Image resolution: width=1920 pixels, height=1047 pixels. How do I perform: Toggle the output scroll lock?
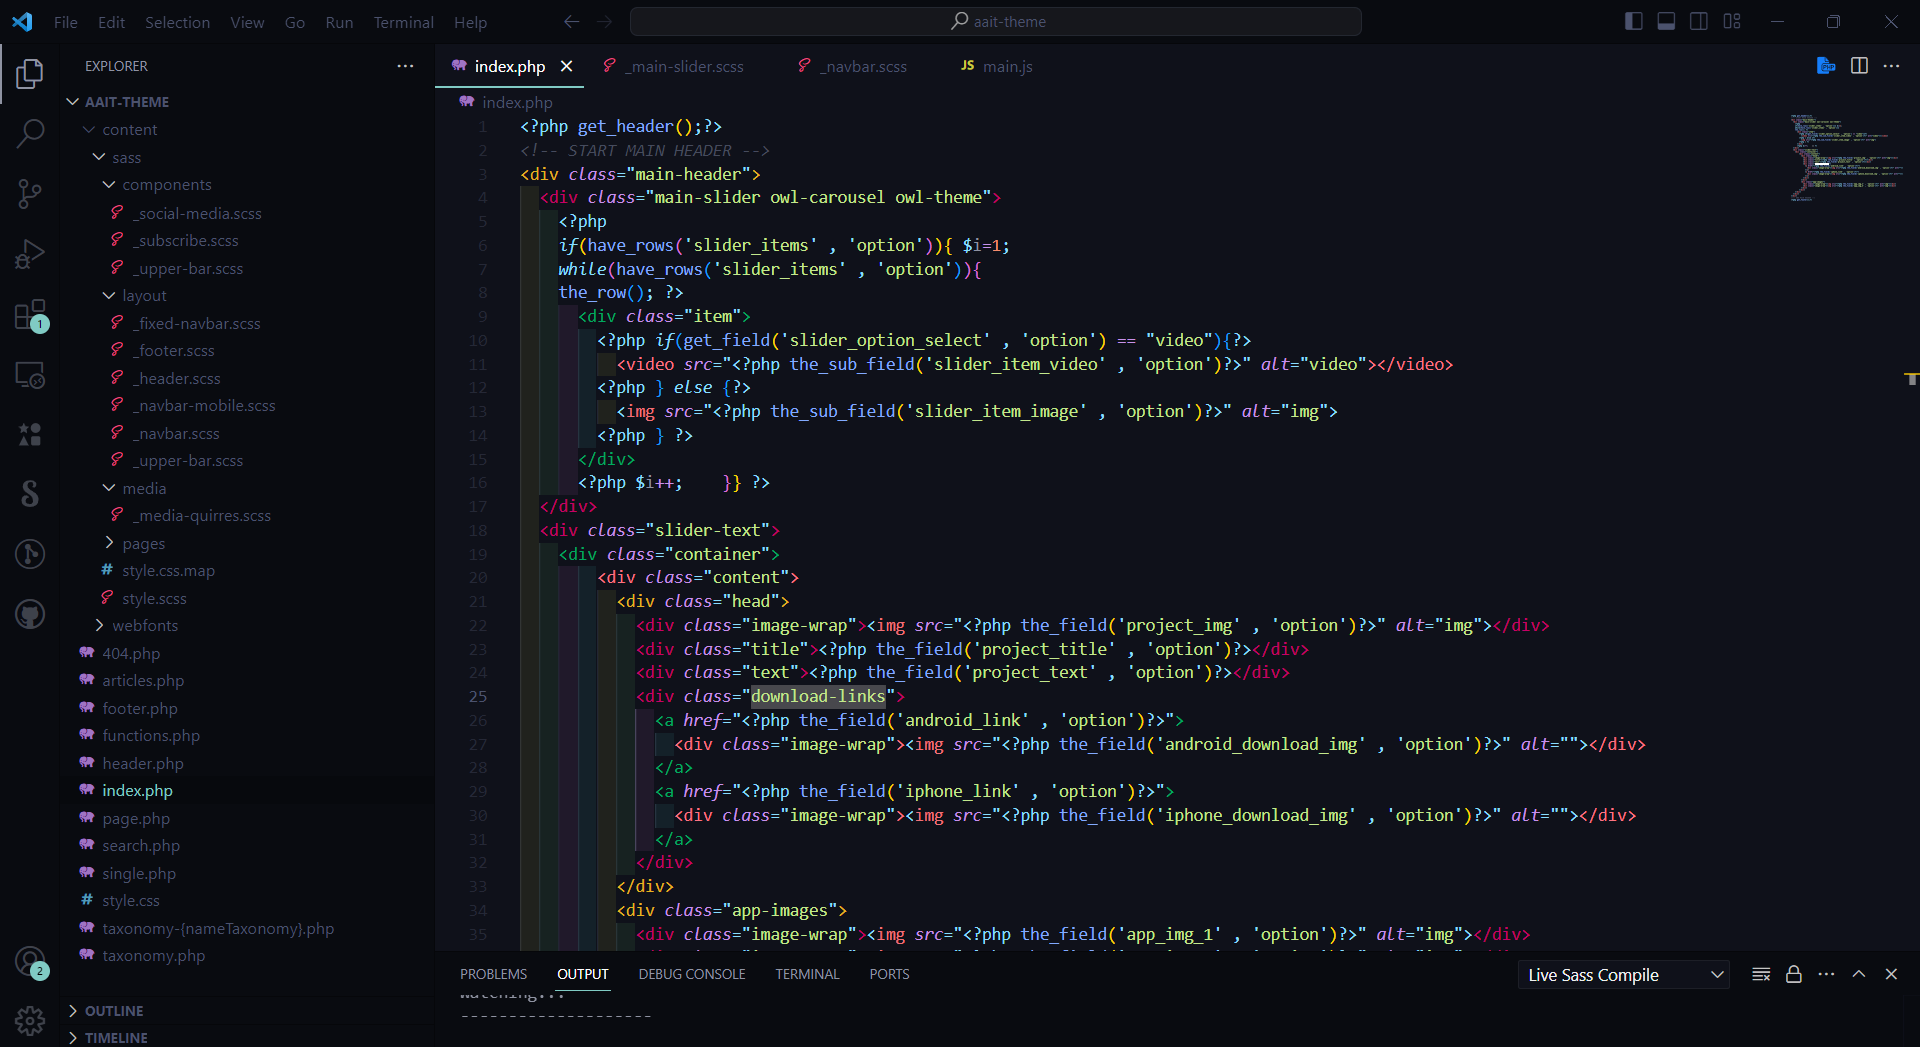tap(1794, 974)
